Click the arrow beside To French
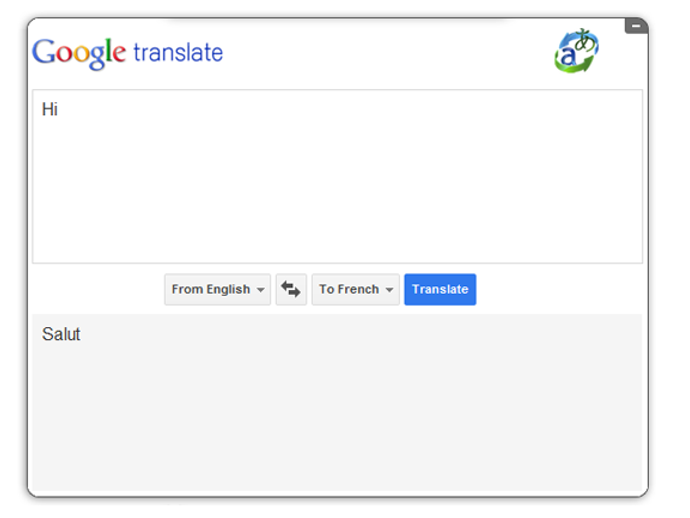This screenshot has width=690, height=518. click(x=389, y=290)
